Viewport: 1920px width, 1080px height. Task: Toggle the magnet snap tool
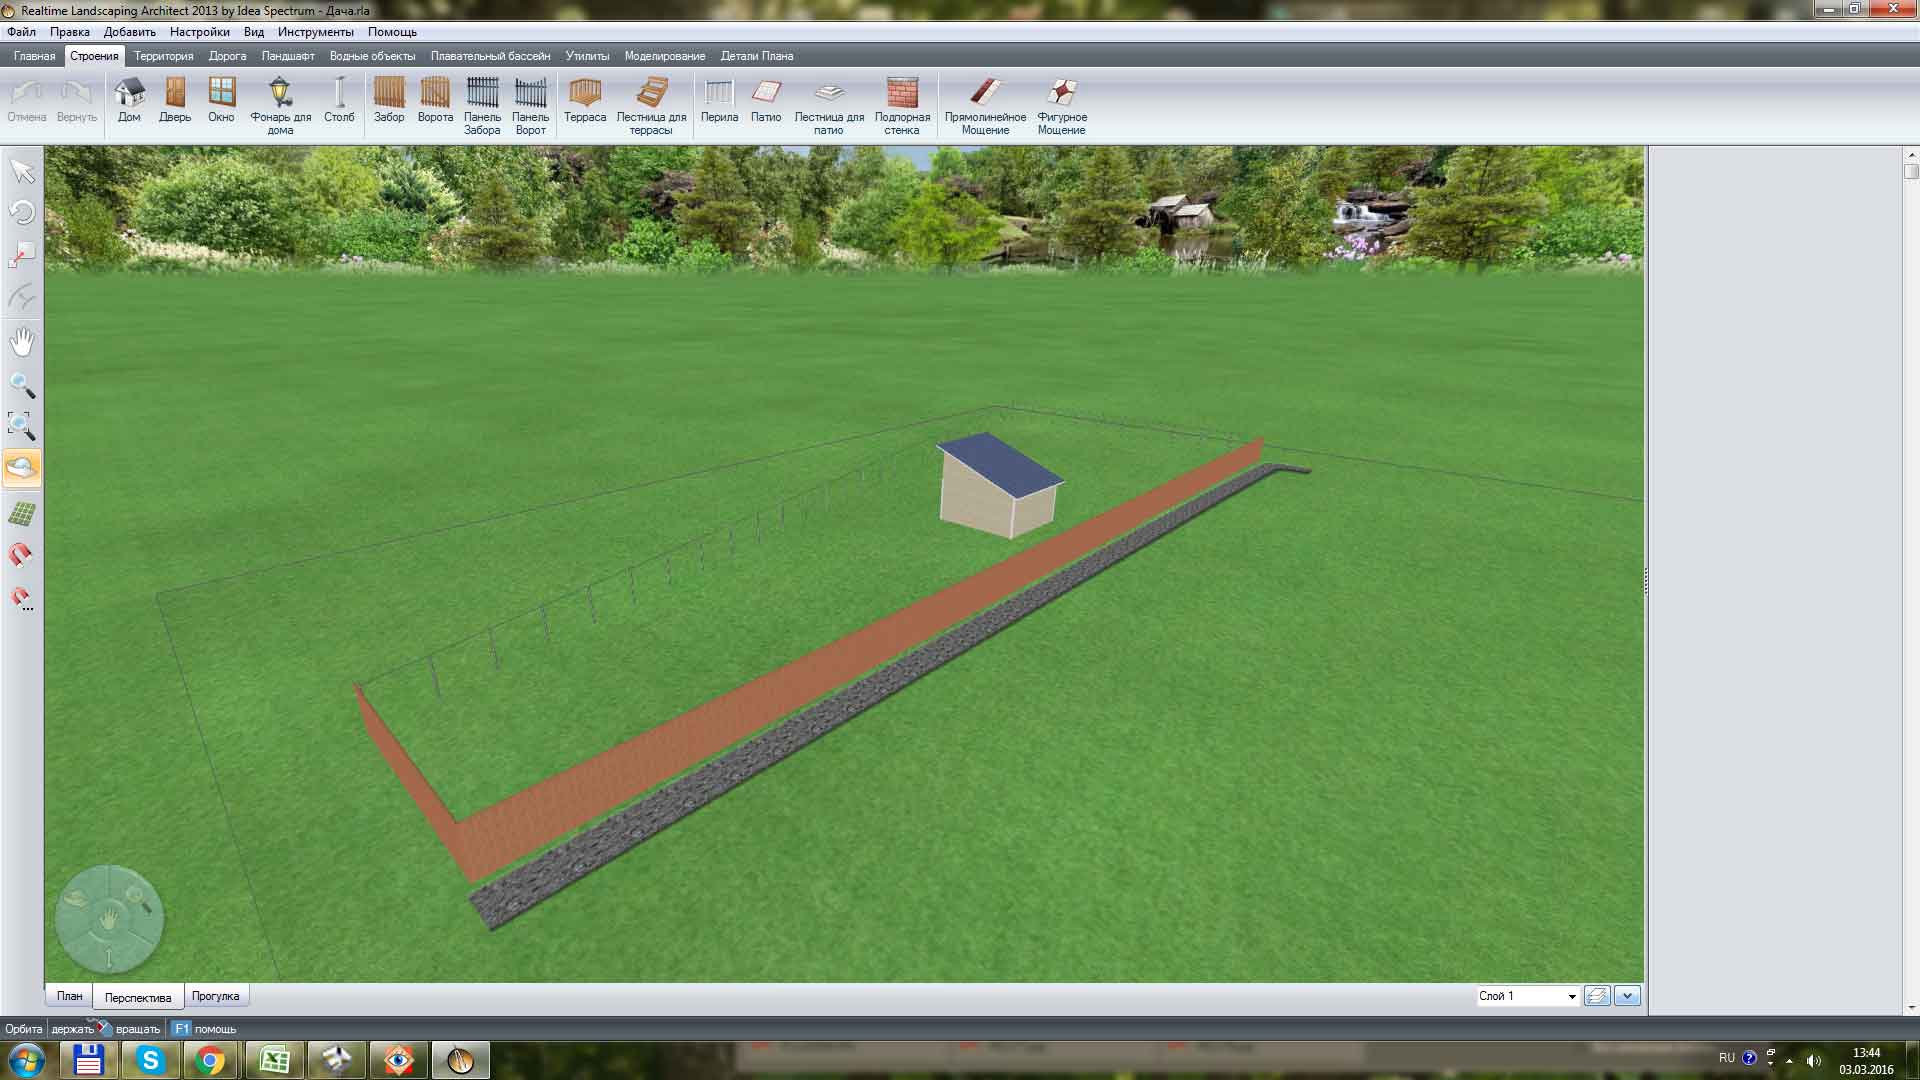pyautogui.click(x=22, y=555)
